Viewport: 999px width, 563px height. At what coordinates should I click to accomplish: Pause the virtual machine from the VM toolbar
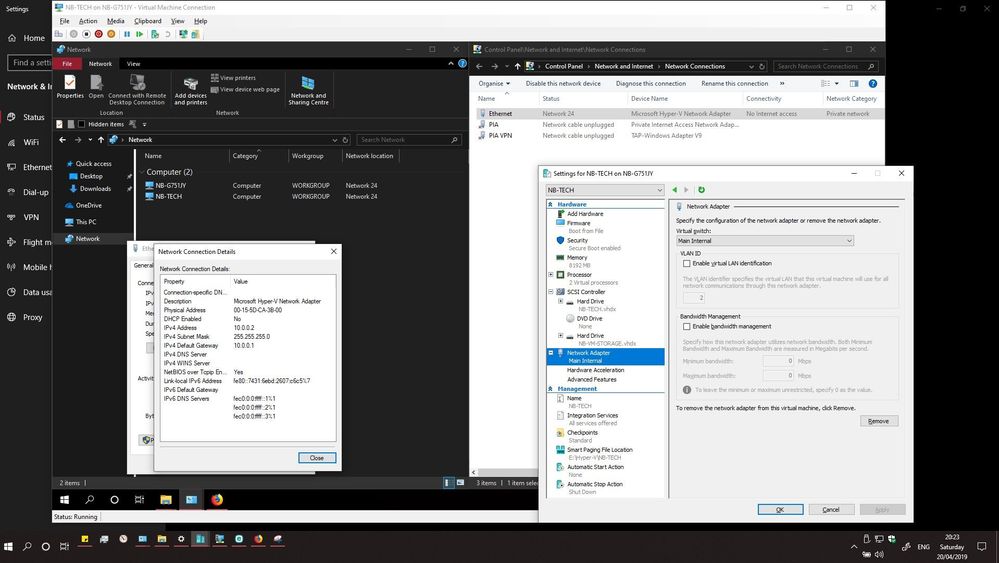tap(127, 34)
